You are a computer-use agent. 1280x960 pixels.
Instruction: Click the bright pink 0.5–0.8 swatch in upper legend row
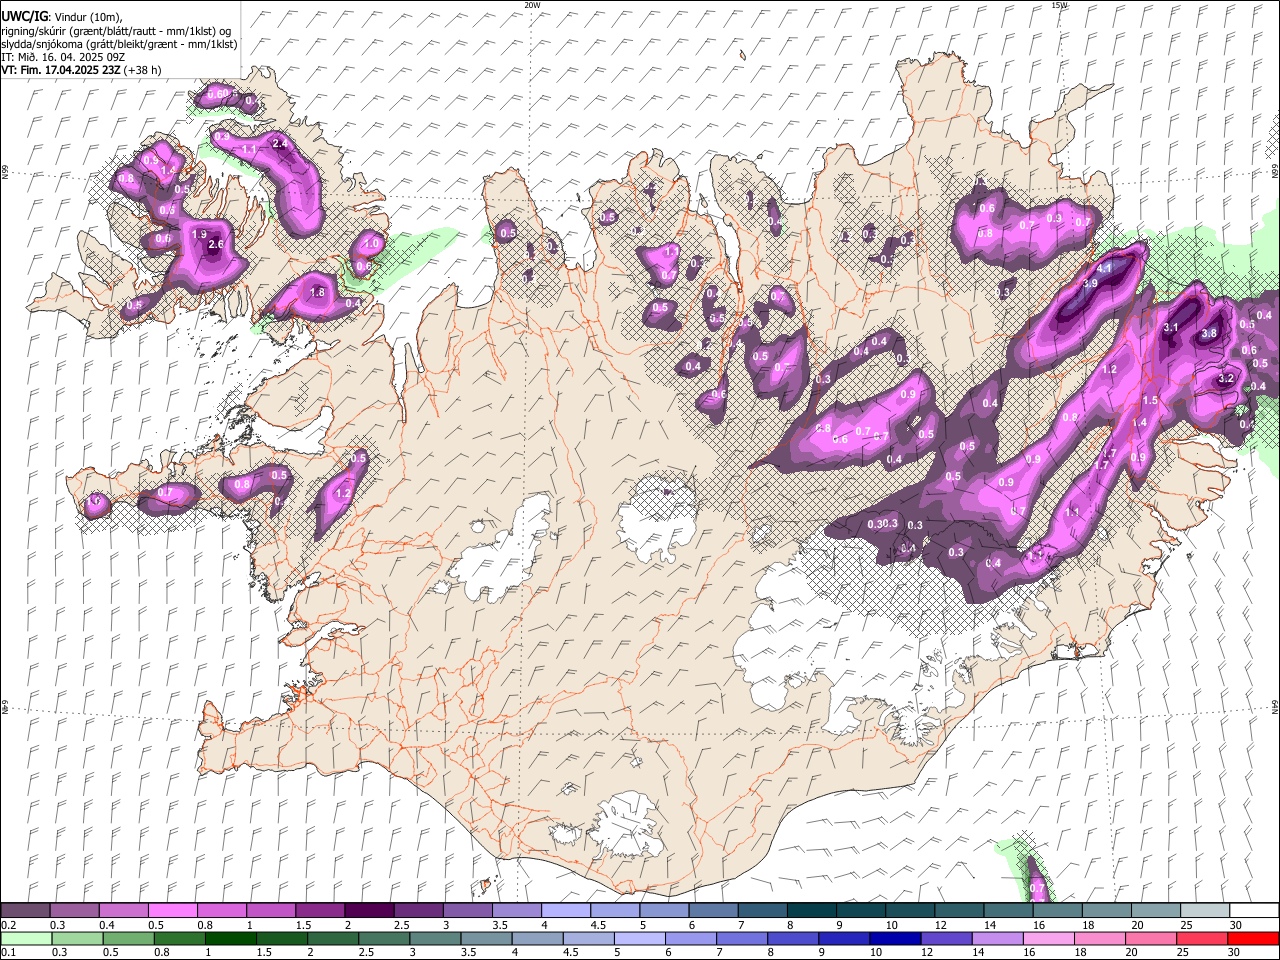click(173, 910)
